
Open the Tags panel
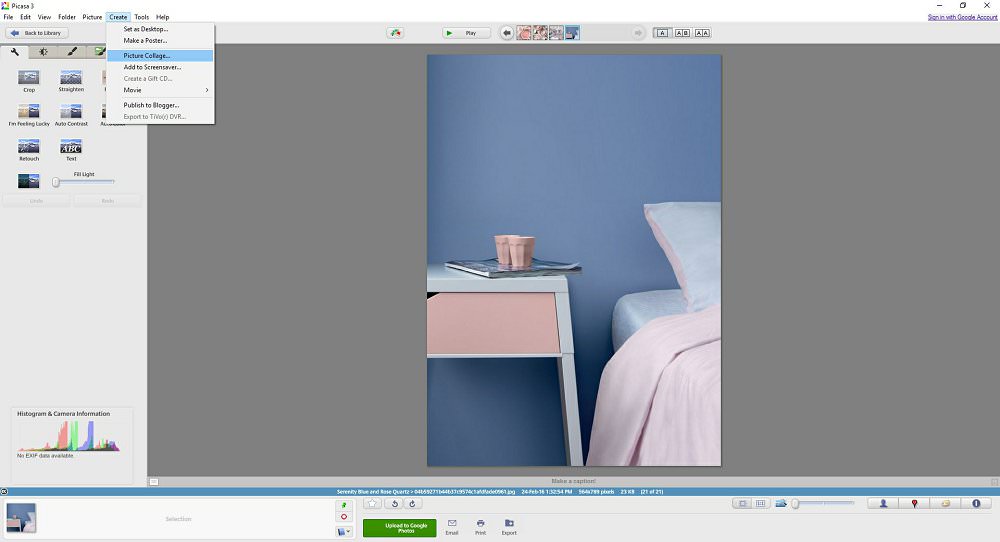[x=946, y=504]
